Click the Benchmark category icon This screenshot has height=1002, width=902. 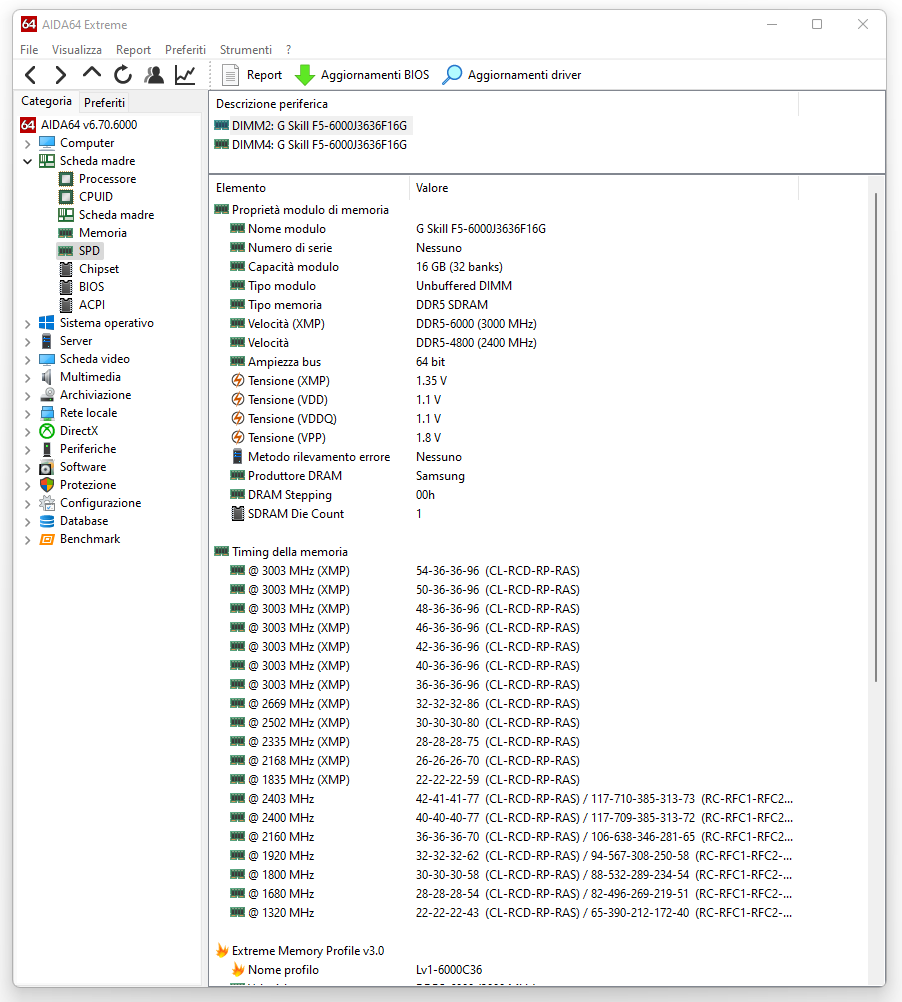(x=47, y=539)
